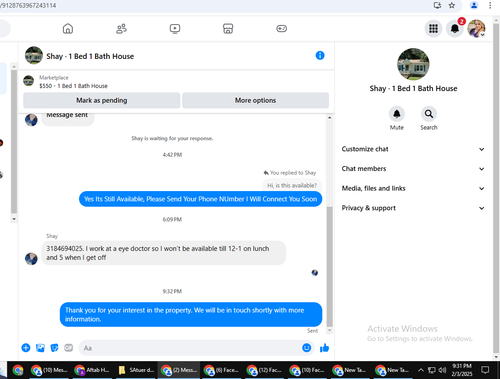Click More options button
The height and width of the screenshot is (379, 500).
255,100
